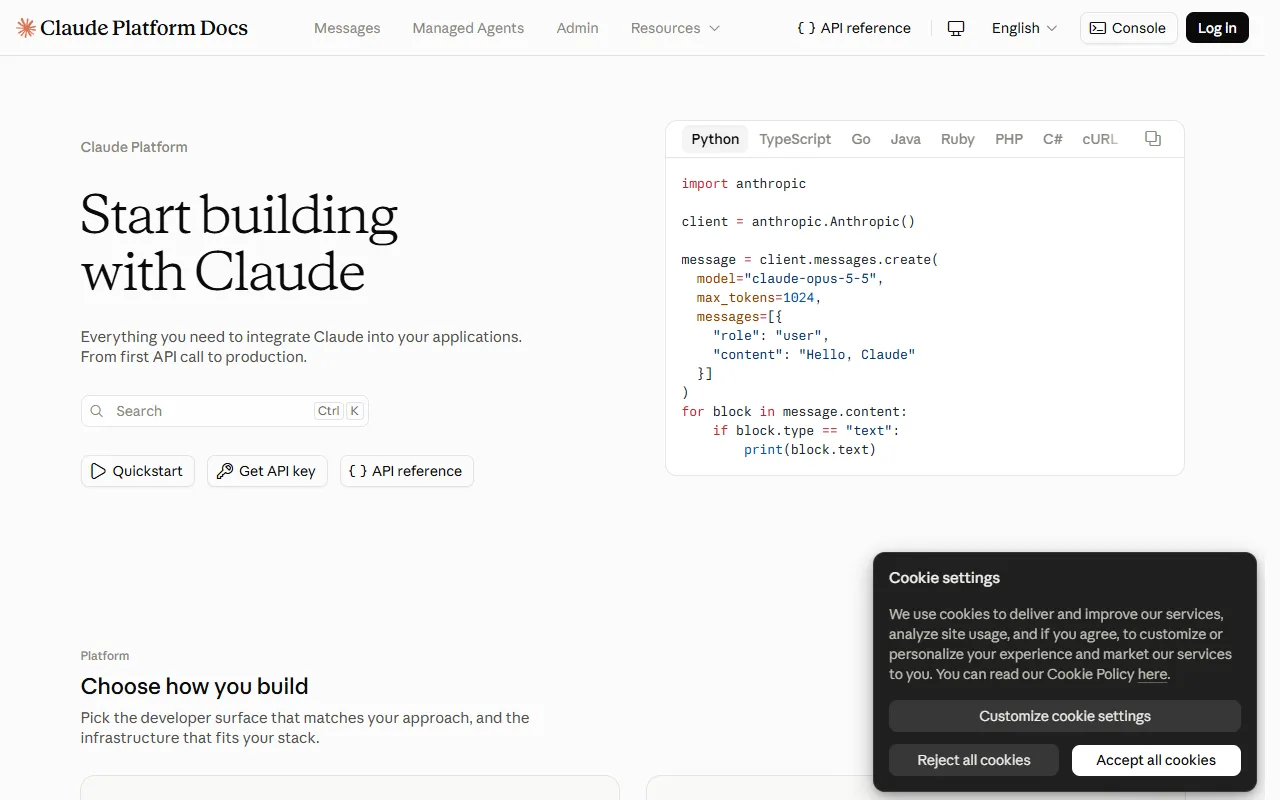Select the Python code tab
This screenshot has height=800, width=1280.
pyautogui.click(x=715, y=139)
